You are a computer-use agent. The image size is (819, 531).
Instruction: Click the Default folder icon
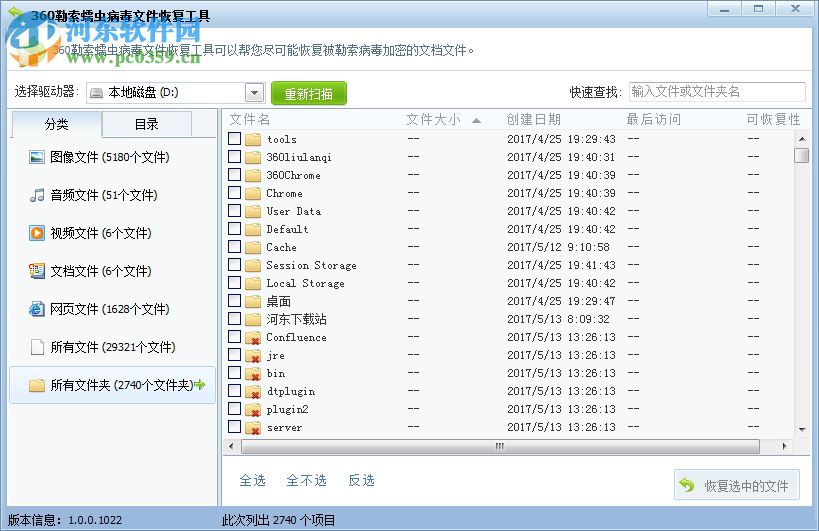[253, 229]
